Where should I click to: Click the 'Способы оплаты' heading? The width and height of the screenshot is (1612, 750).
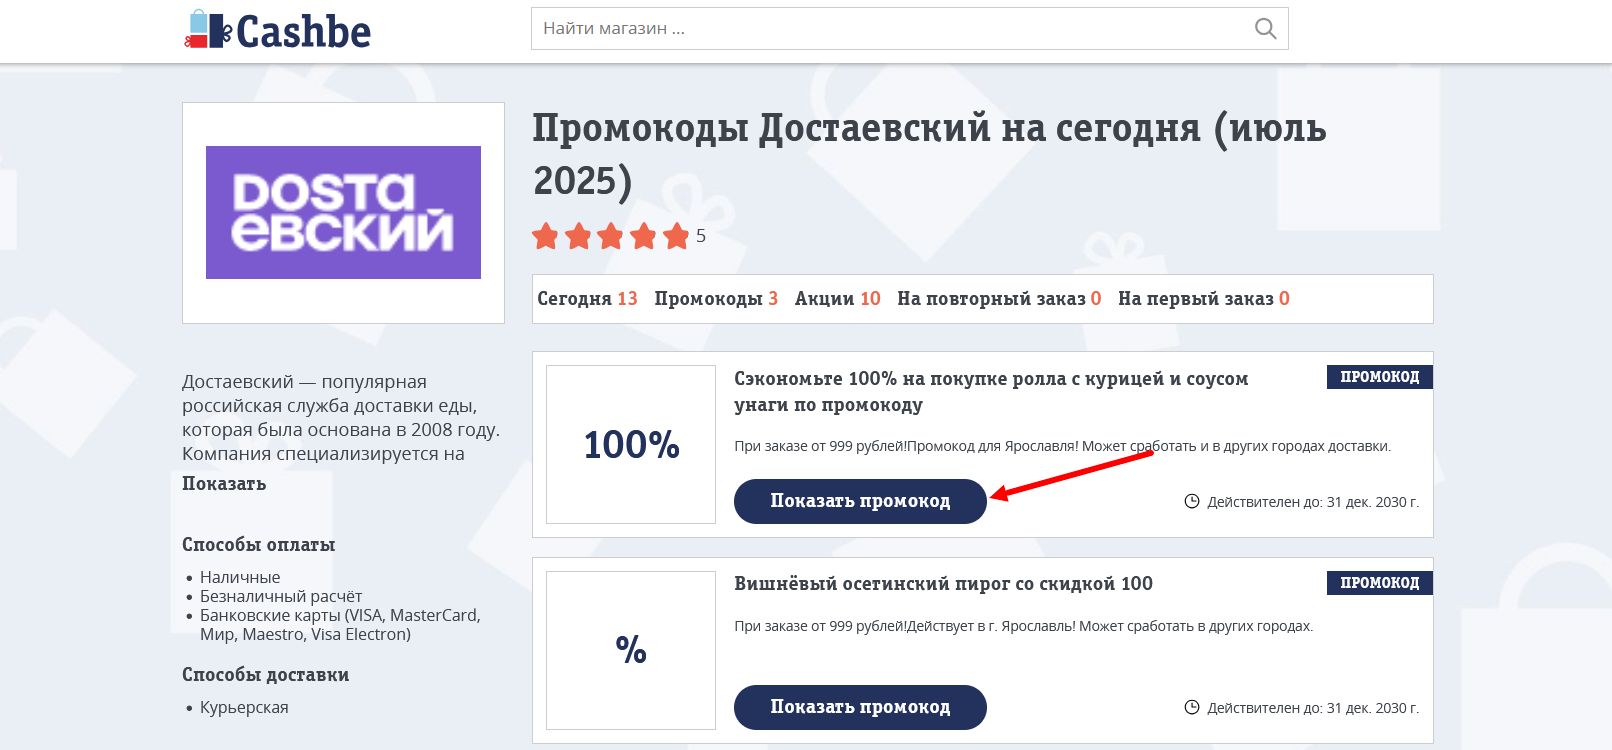click(x=259, y=545)
